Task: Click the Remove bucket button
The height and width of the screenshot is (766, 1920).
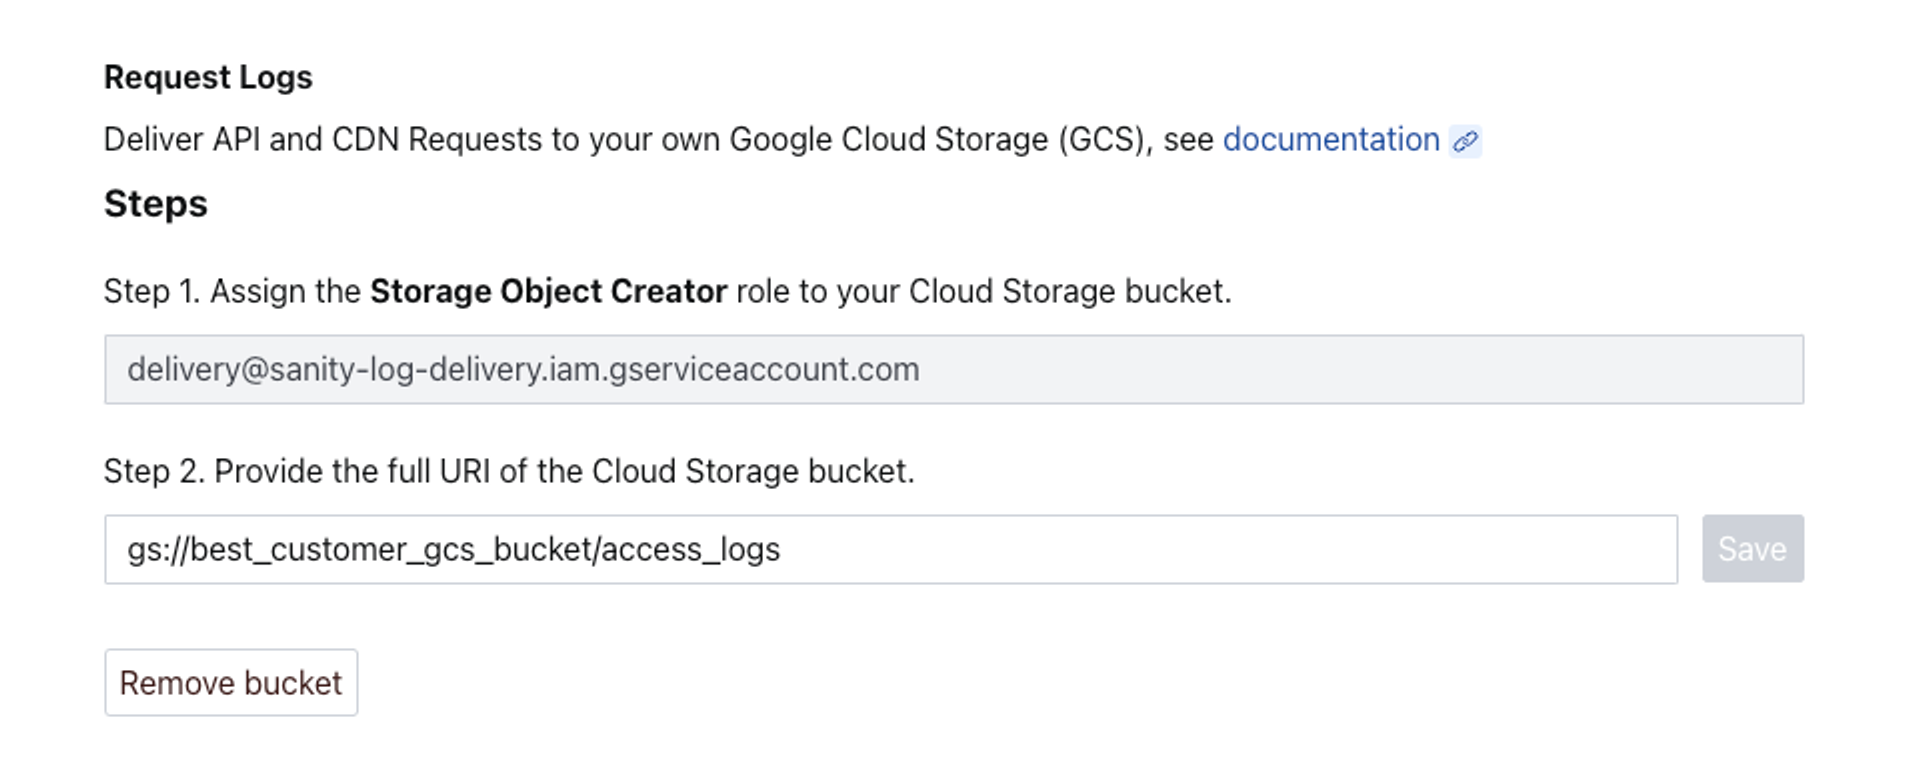Action: (231, 683)
